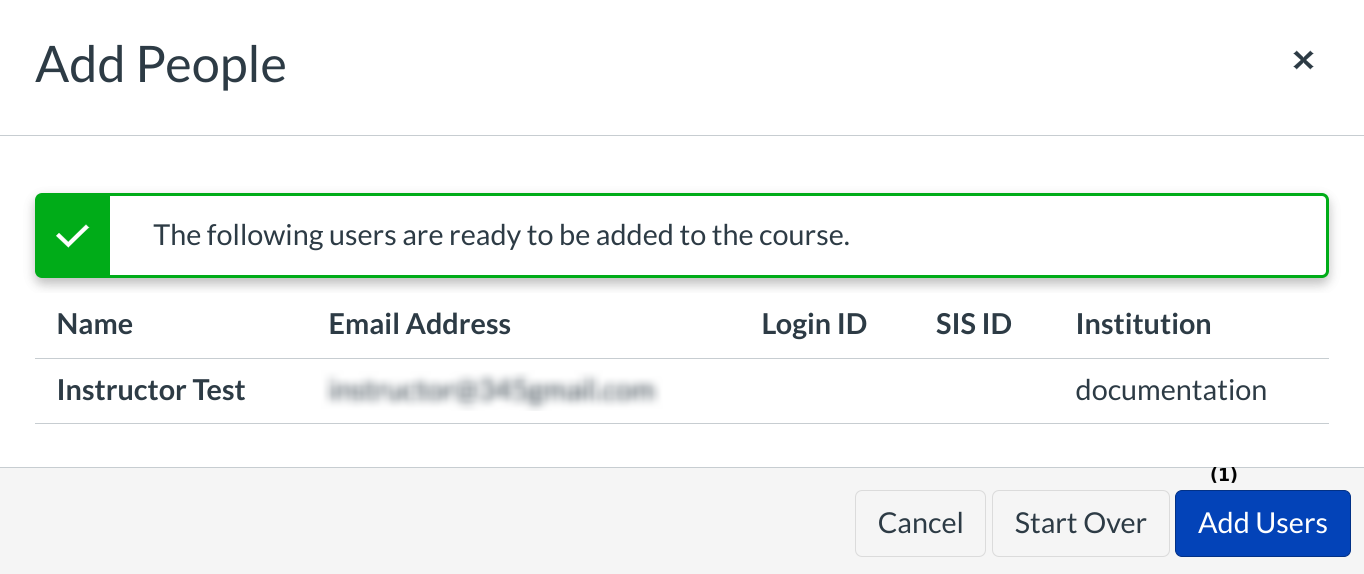Click the Email Address column header
This screenshot has height=574, width=1364.
(420, 324)
